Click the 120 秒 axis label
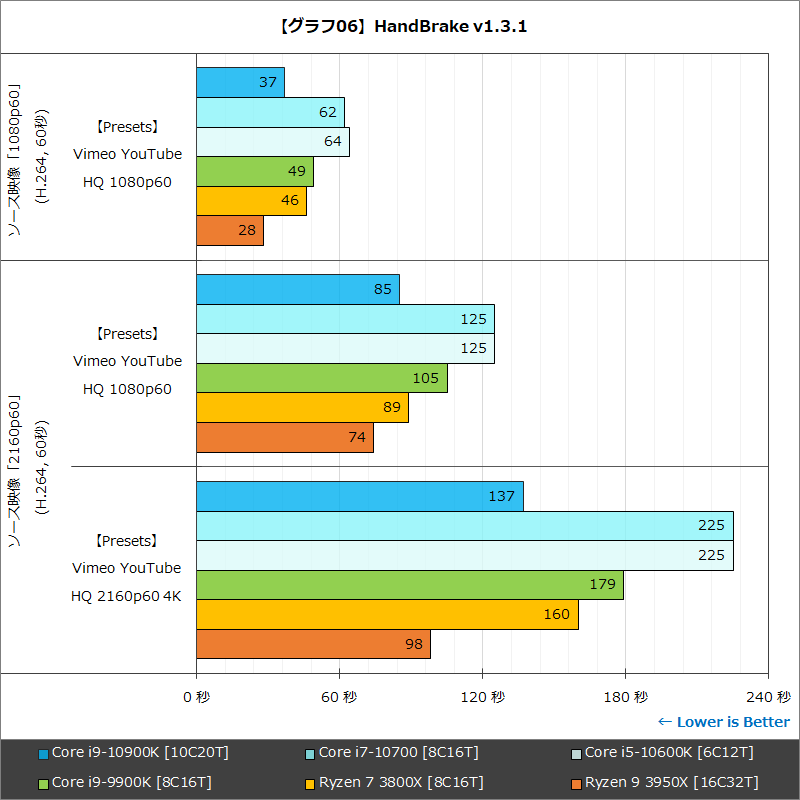800x800 pixels. (x=483, y=697)
